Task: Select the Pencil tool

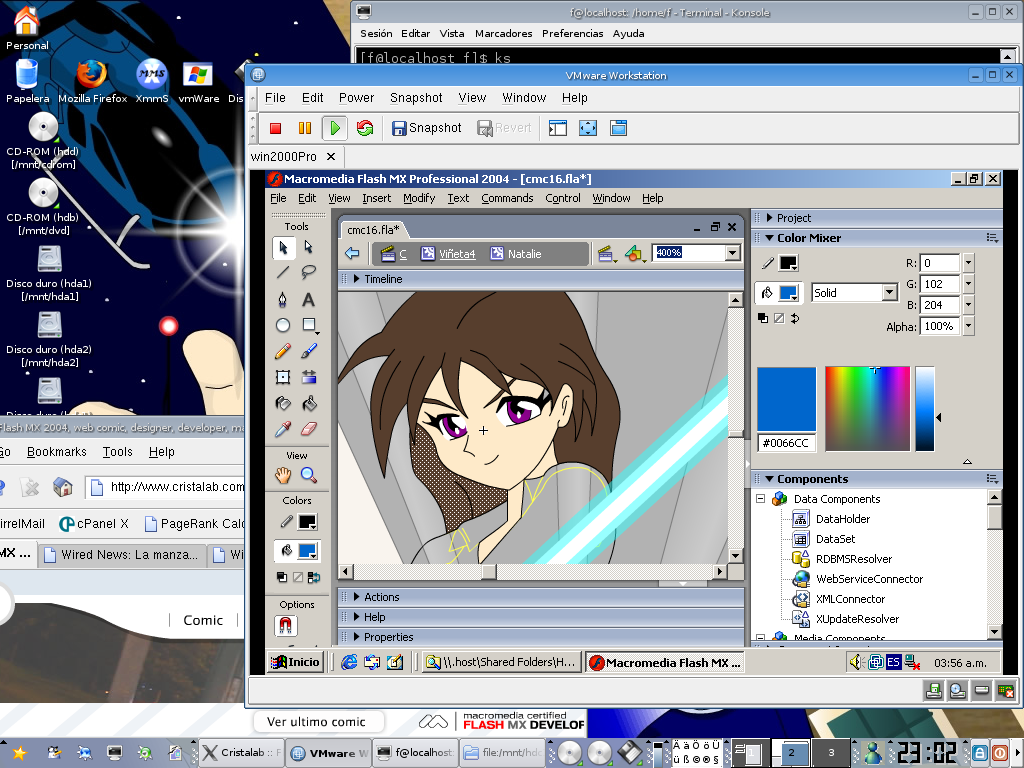Action: click(283, 351)
